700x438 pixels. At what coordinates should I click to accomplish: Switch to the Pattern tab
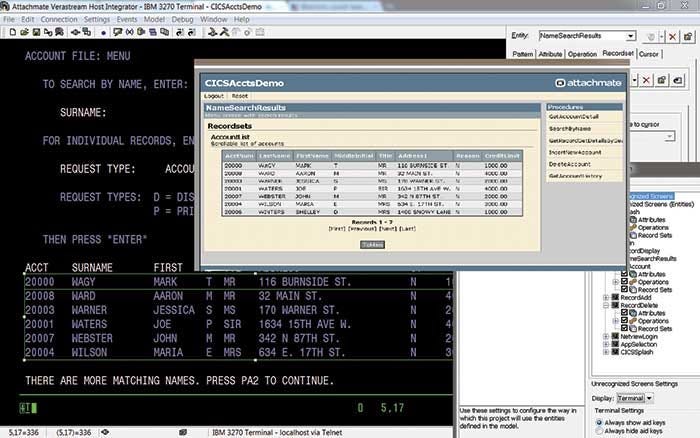click(x=522, y=54)
